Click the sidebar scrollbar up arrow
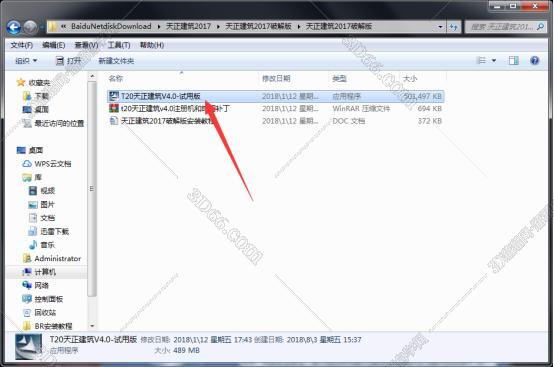554x367 pixels. tap(92, 76)
